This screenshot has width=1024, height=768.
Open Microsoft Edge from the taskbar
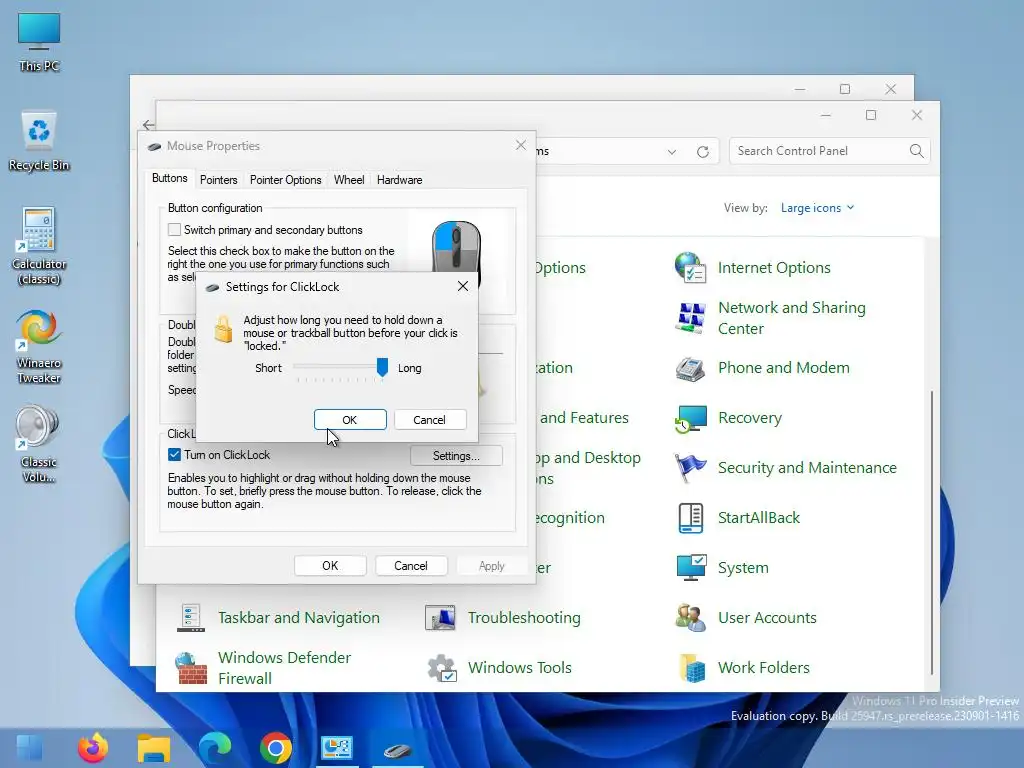point(215,748)
